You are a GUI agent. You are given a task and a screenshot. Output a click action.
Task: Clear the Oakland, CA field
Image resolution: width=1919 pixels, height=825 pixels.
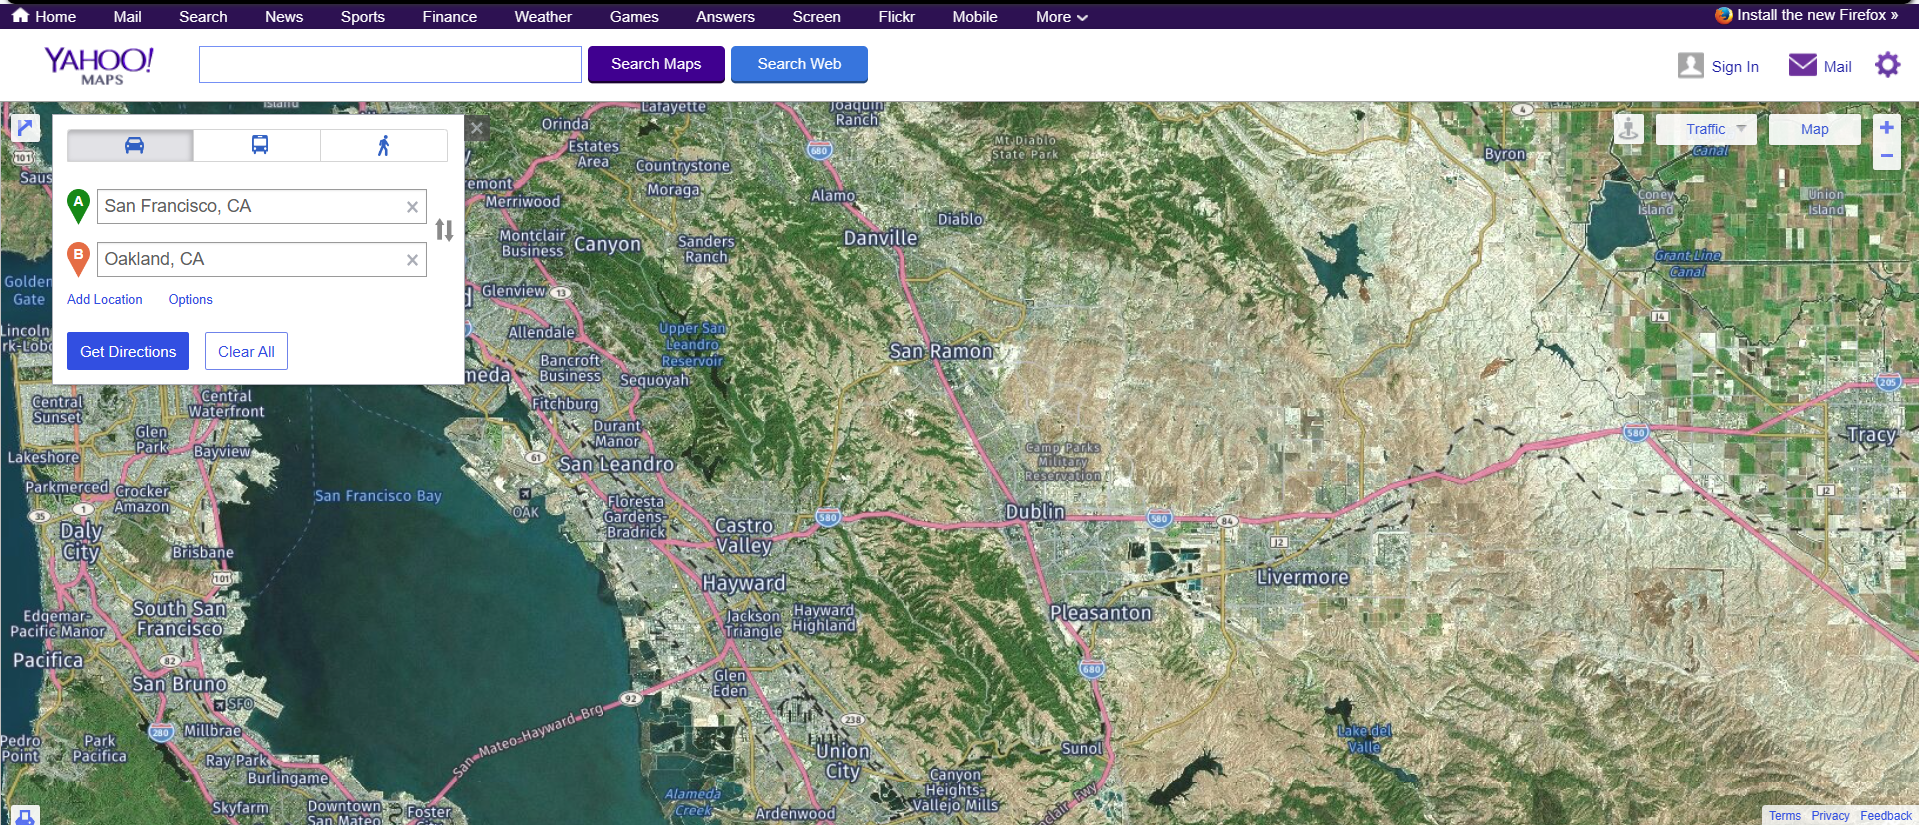(412, 260)
